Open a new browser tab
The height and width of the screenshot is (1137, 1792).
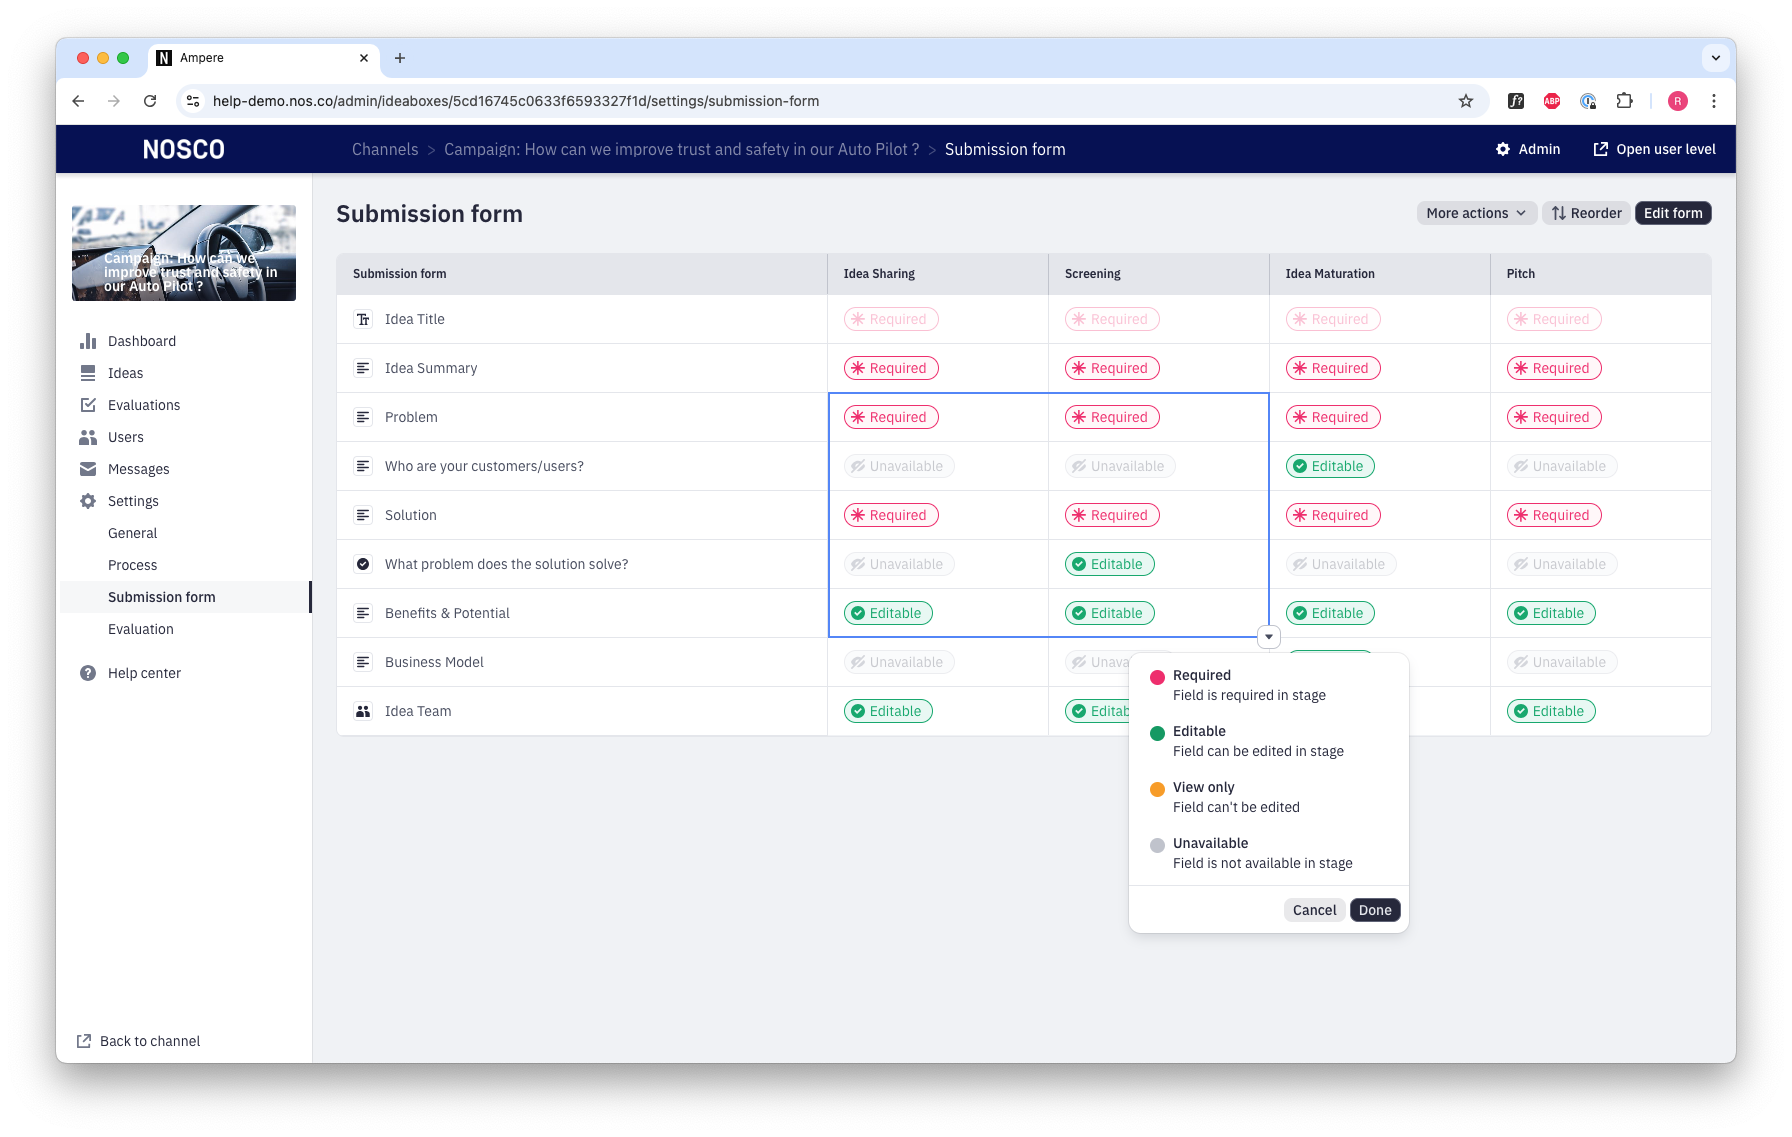pyautogui.click(x=400, y=58)
